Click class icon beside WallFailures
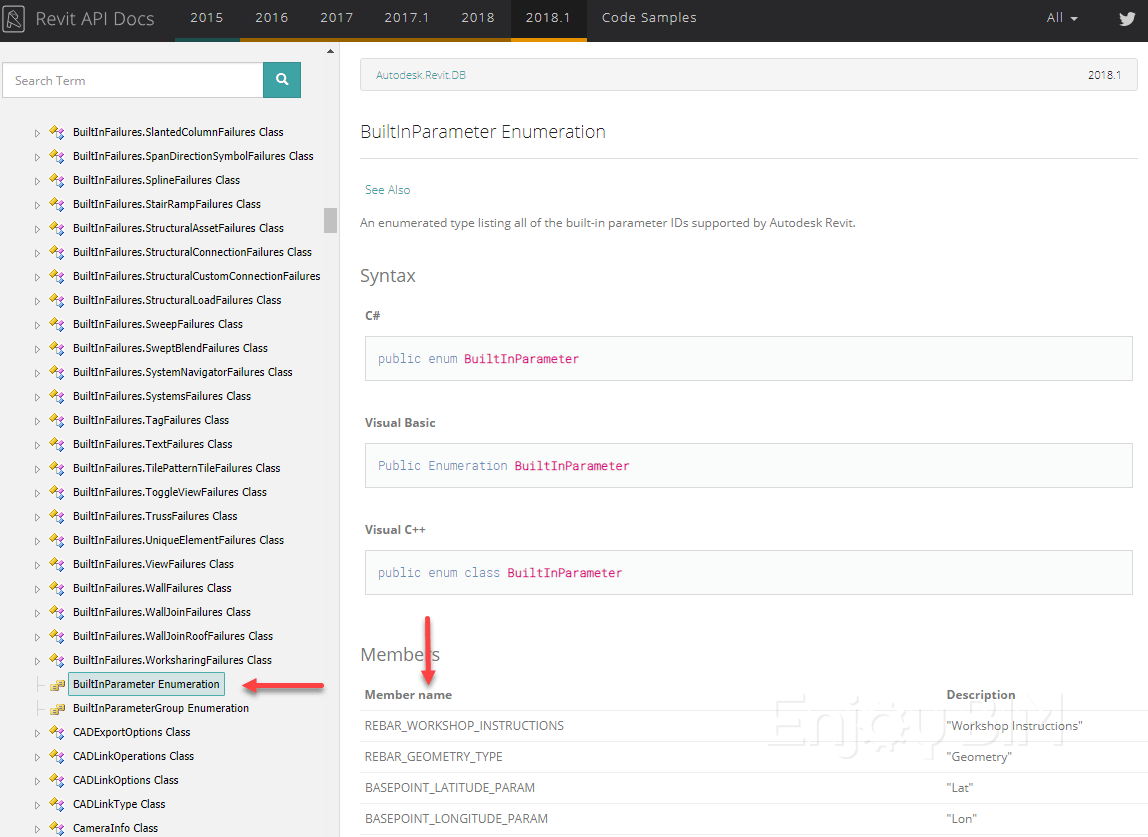The image size is (1148, 837). coord(57,589)
